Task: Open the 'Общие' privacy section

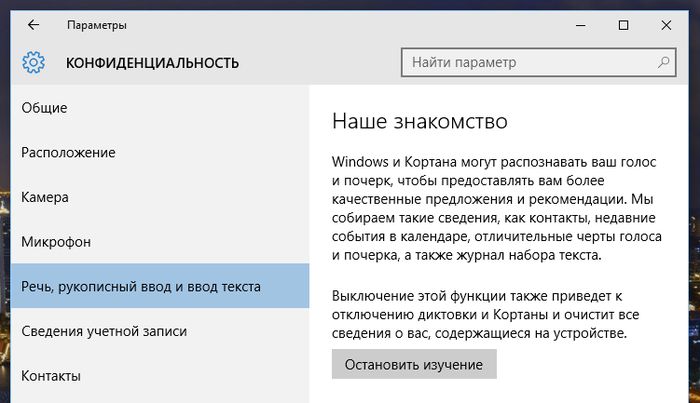Action: [x=160, y=108]
